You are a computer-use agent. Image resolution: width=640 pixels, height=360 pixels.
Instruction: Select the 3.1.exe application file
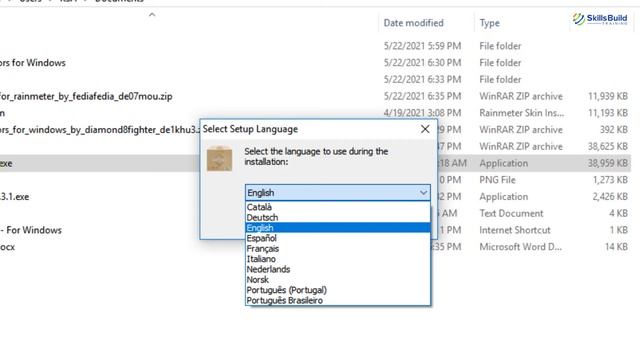15,197
